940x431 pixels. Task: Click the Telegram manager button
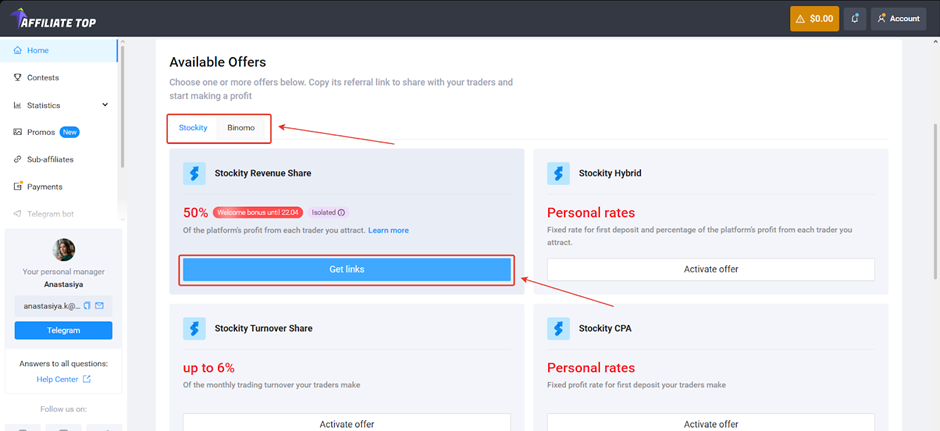64,330
